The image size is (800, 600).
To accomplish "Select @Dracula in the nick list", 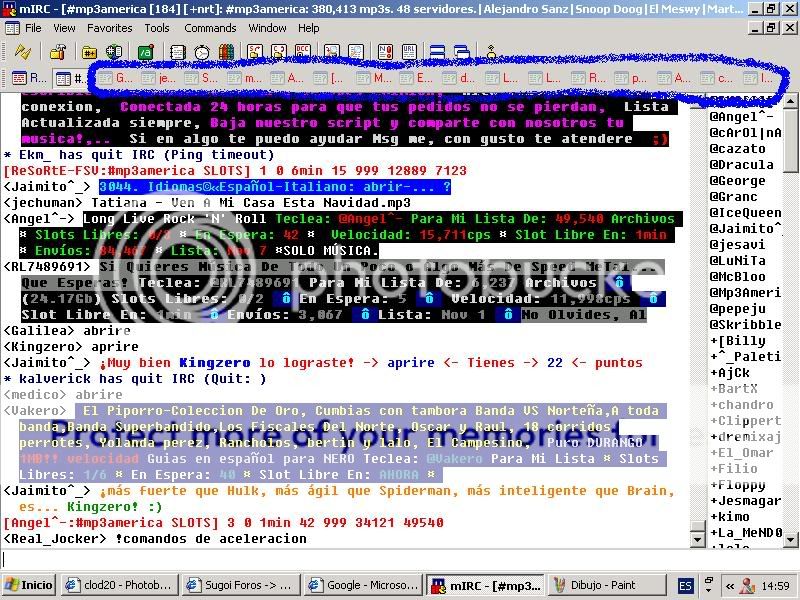I will [x=741, y=165].
